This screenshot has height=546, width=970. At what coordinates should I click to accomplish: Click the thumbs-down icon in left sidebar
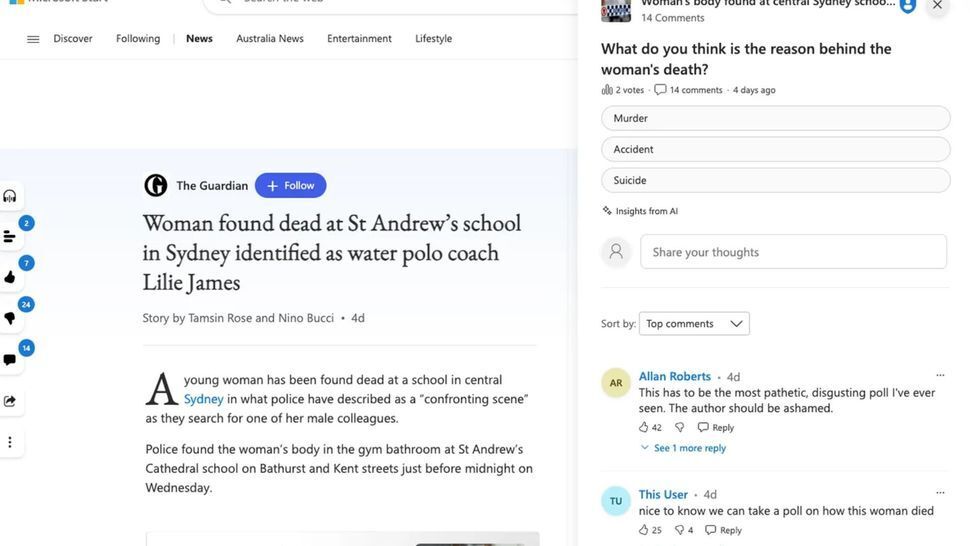(x=10, y=318)
